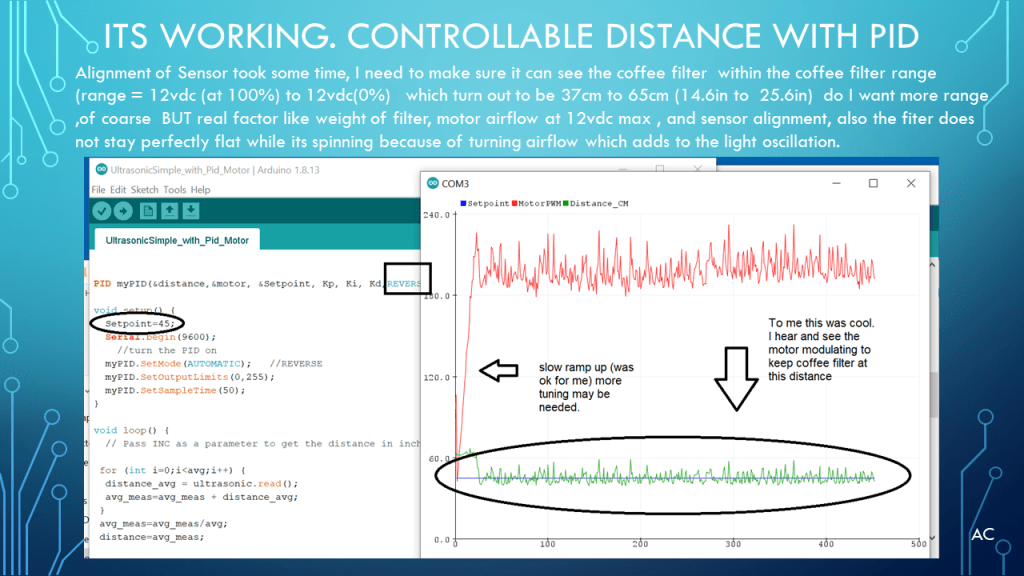Click the Arduino logo in the IDE title bar
The height and width of the screenshot is (576, 1024).
(99, 168)
